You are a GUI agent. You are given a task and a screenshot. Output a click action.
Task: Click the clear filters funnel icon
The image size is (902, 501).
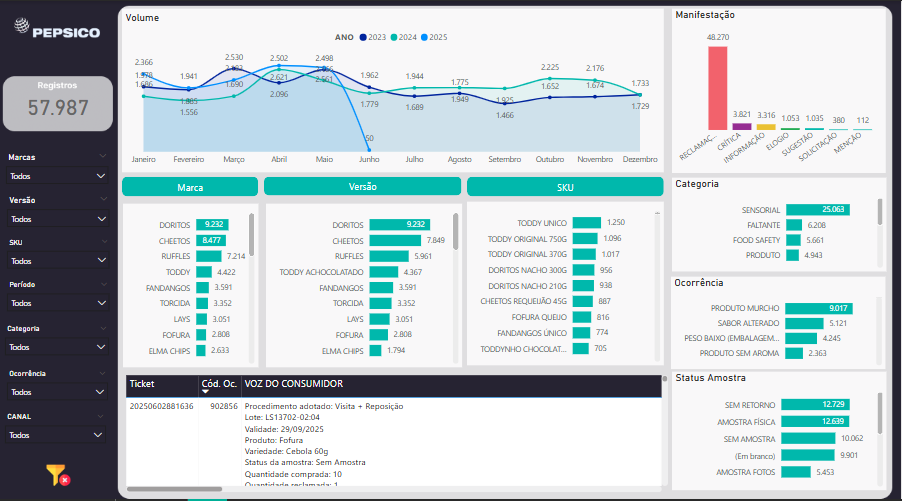58,475
